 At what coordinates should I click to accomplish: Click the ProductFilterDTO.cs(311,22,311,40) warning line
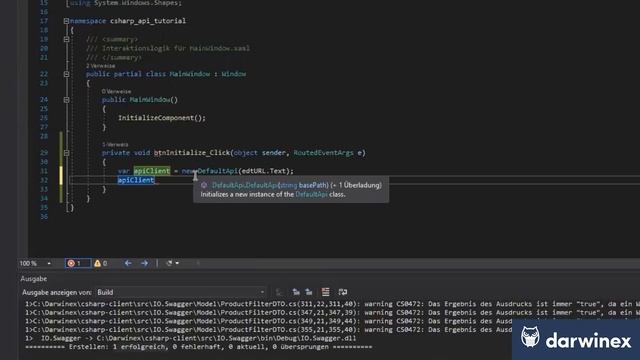coord(332,304)
